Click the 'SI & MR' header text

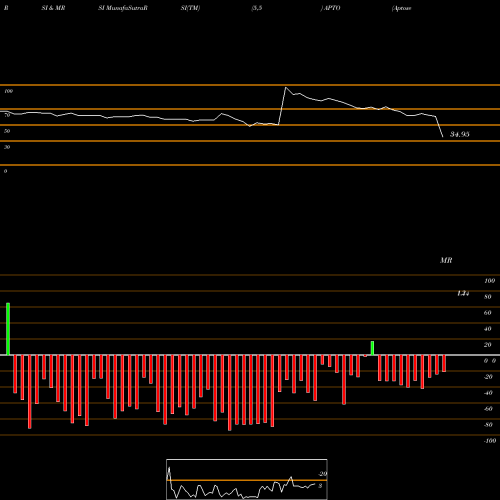[x=53, y=8]
